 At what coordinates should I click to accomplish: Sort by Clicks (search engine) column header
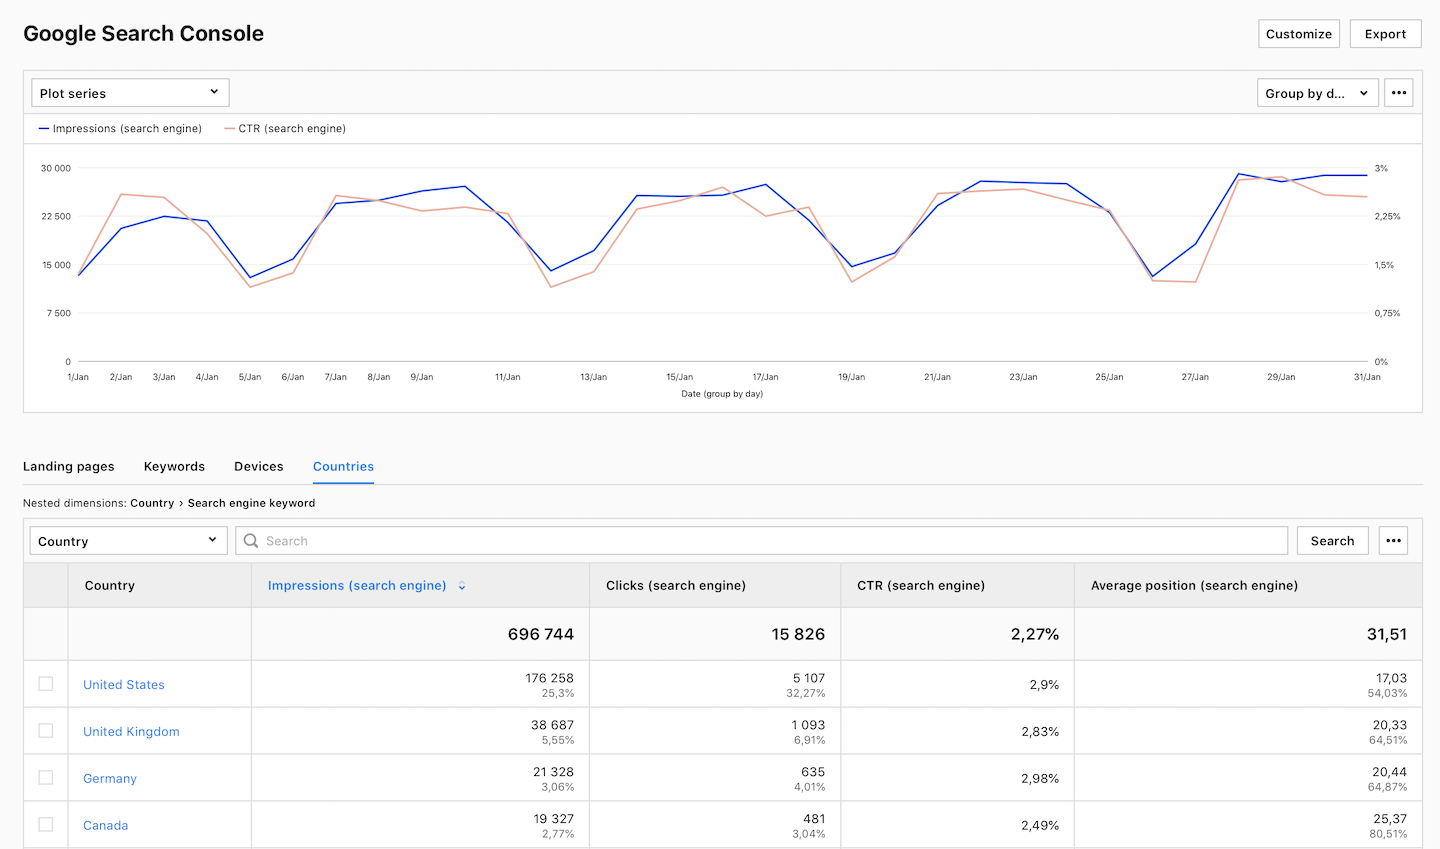pyautogui.click(x=676, y=586)
